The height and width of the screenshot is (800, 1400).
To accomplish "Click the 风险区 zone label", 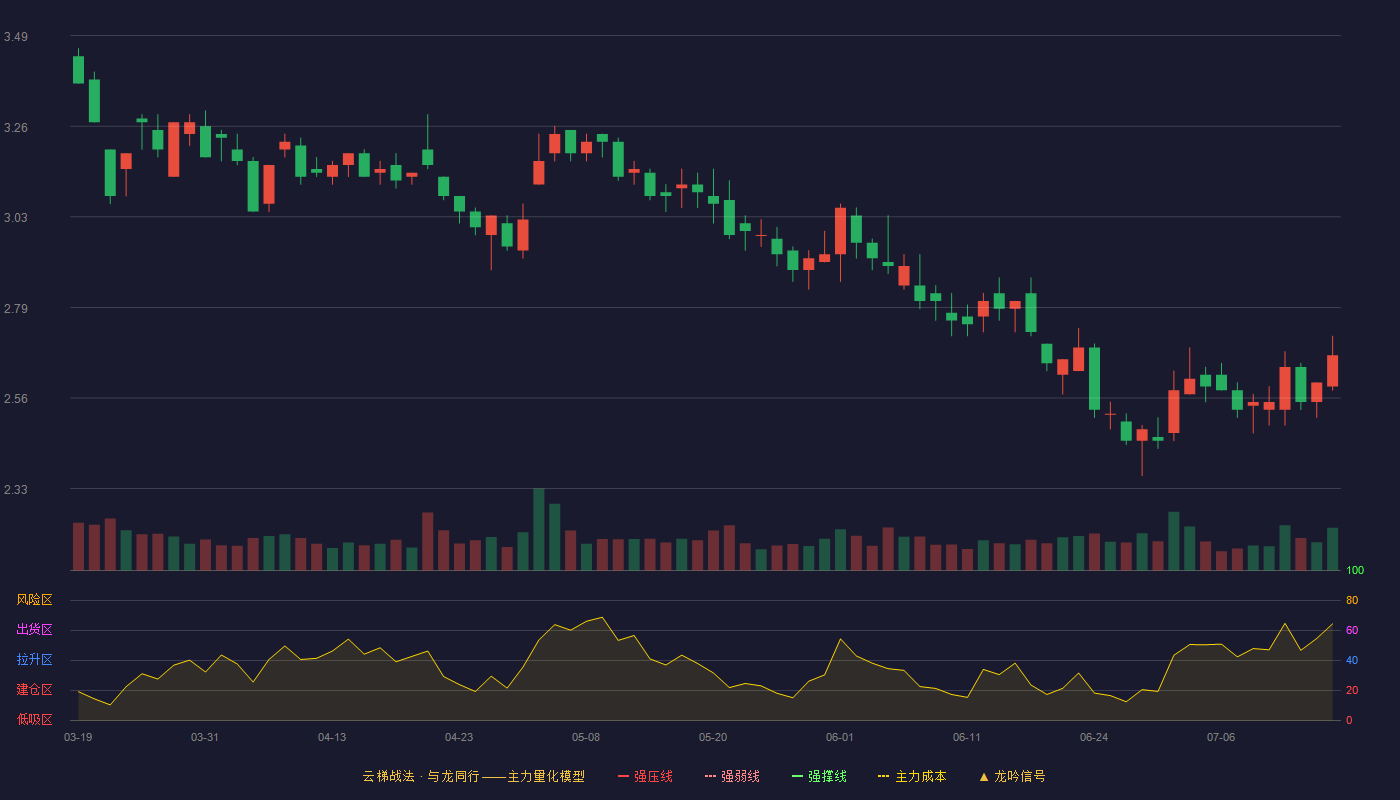I will tap(34, 600).
